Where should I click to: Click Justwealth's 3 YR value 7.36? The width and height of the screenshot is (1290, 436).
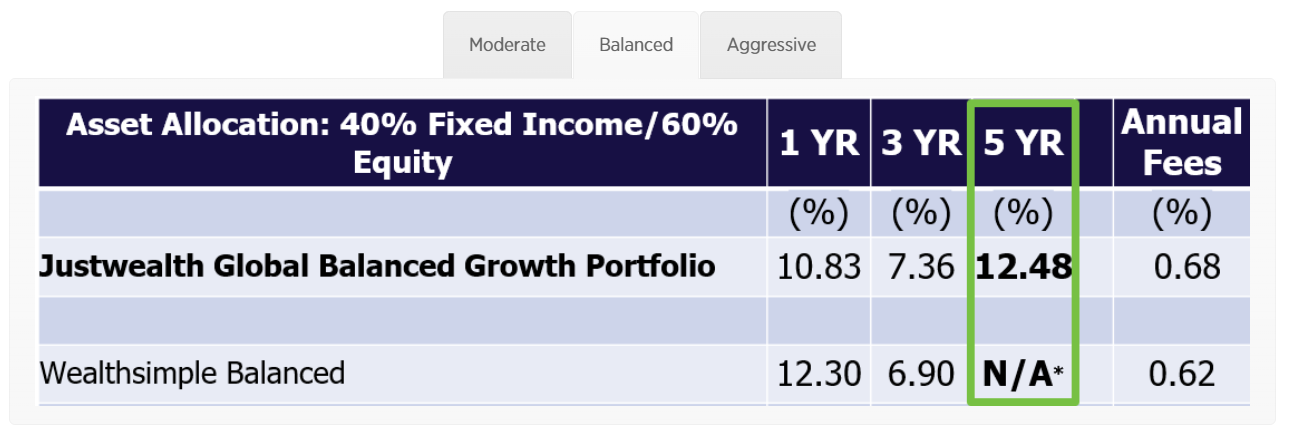point(920,267)
